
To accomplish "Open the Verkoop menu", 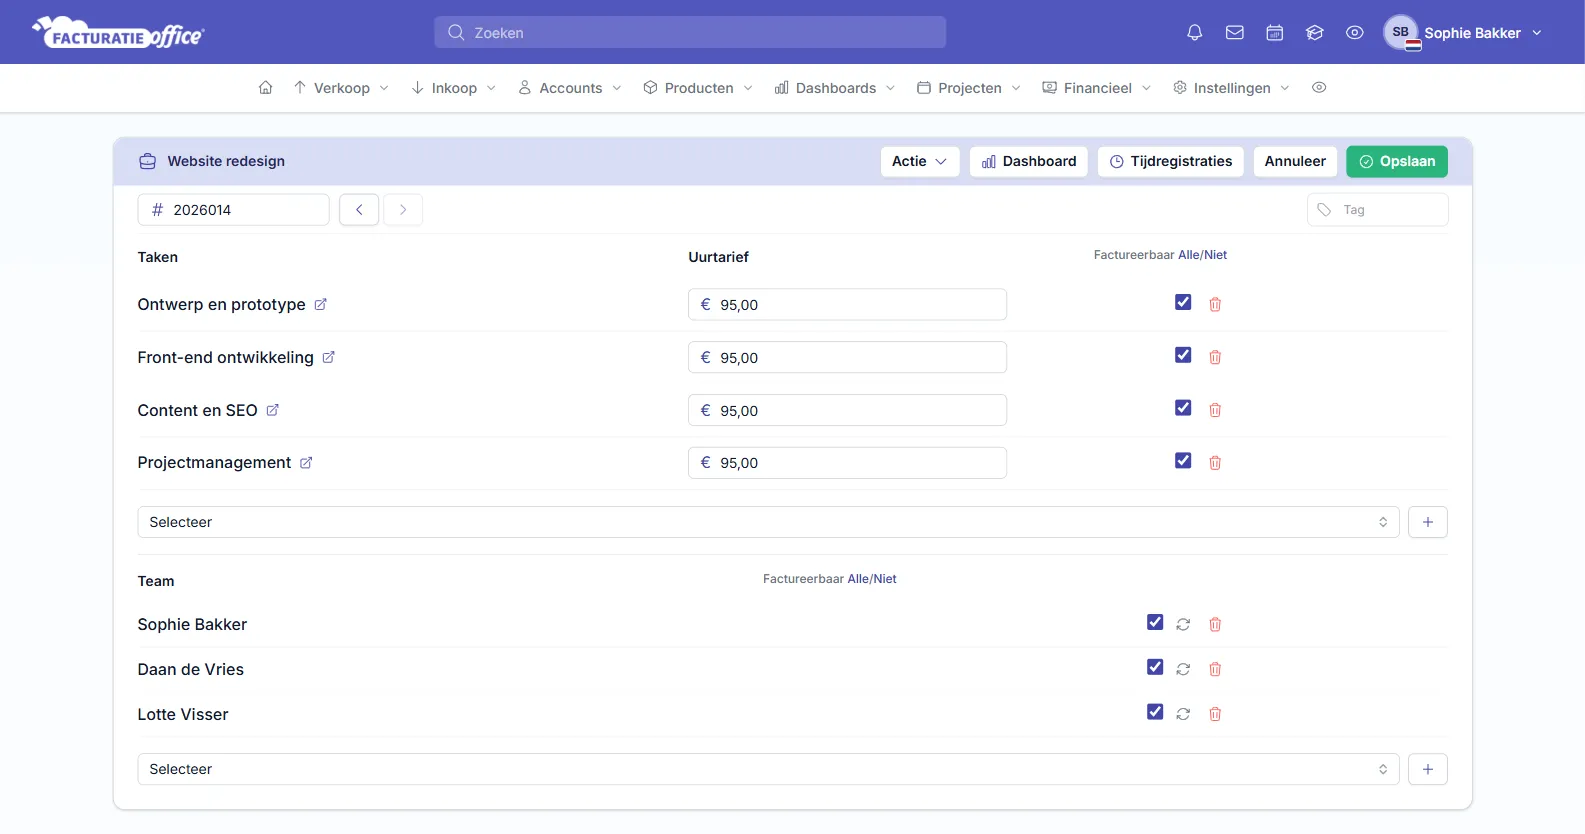I will (341, 88).
